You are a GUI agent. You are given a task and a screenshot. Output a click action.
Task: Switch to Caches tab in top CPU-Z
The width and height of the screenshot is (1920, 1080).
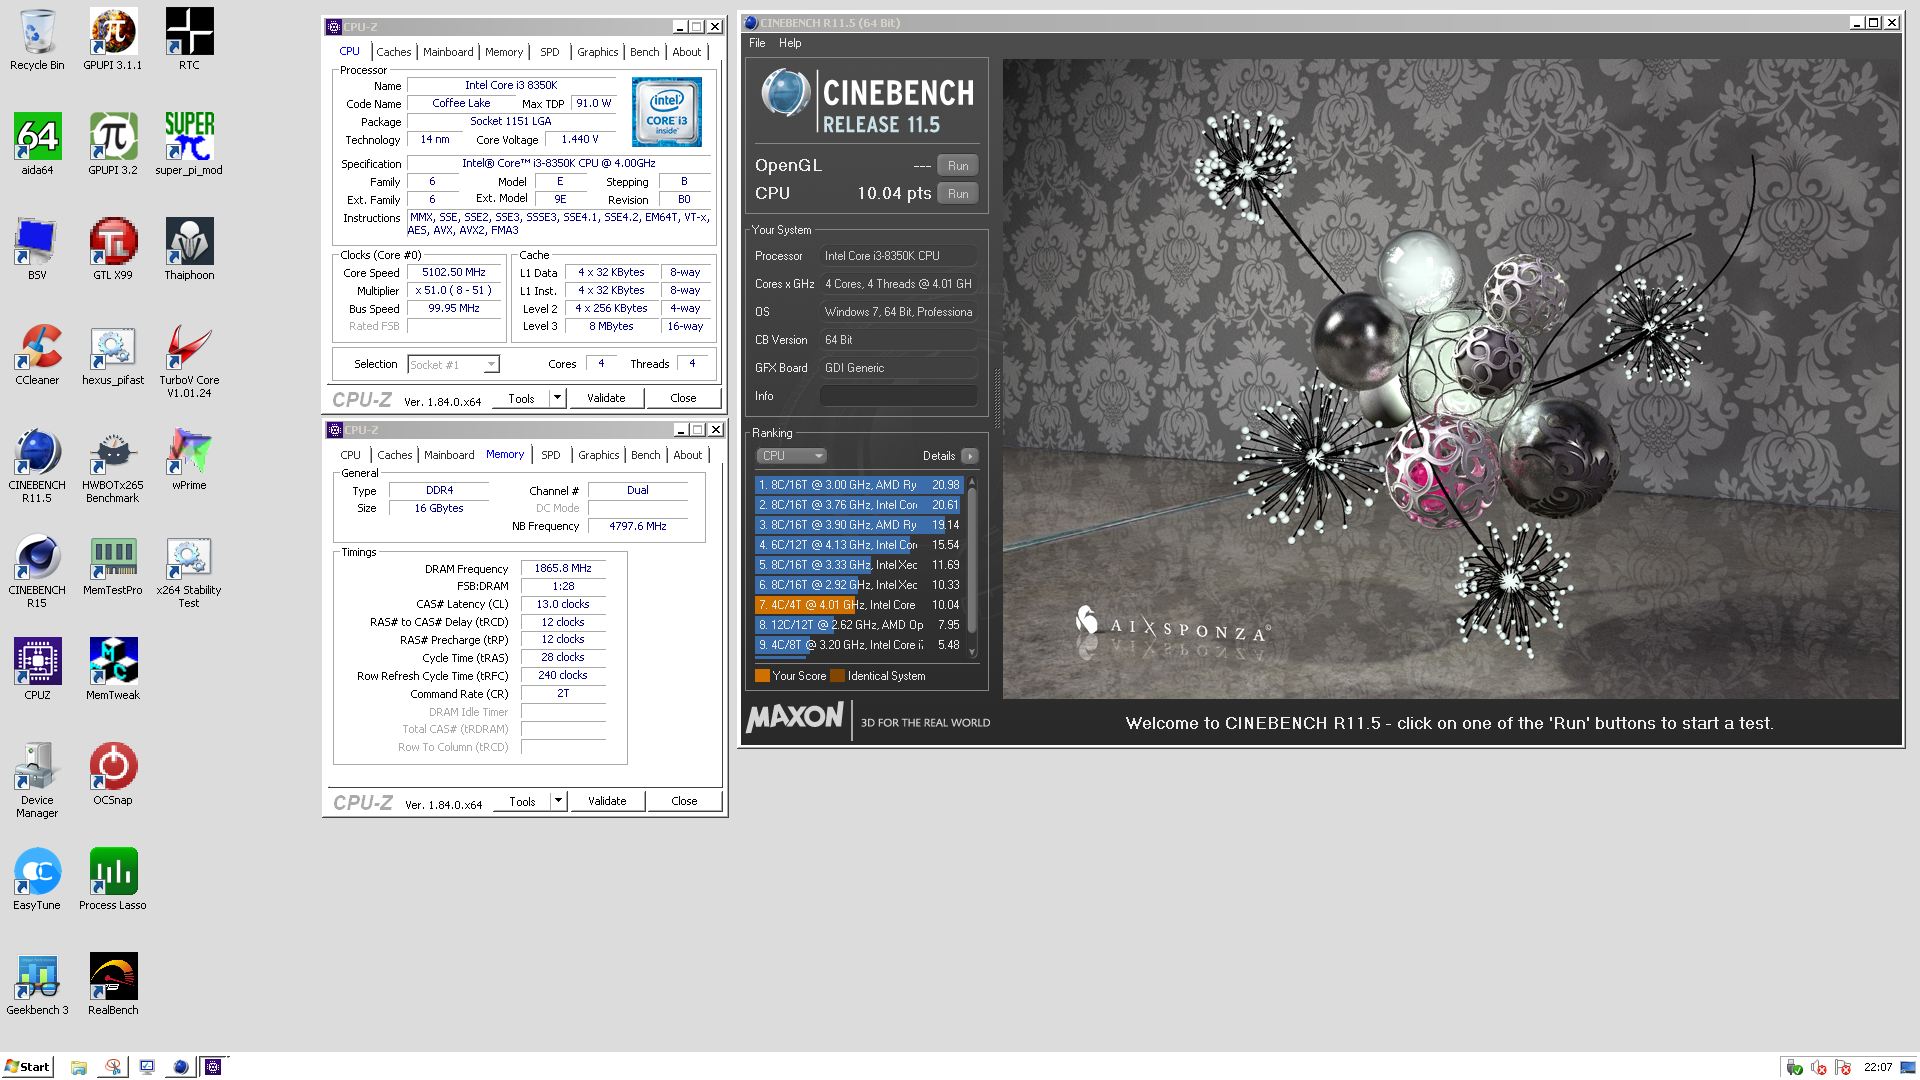coord(393,52)
